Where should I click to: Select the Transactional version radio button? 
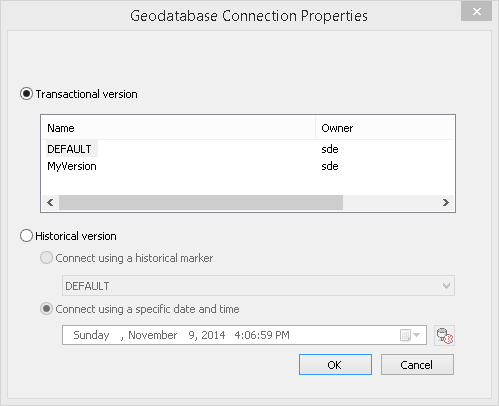pyautogui.click(x=26, y=94)
